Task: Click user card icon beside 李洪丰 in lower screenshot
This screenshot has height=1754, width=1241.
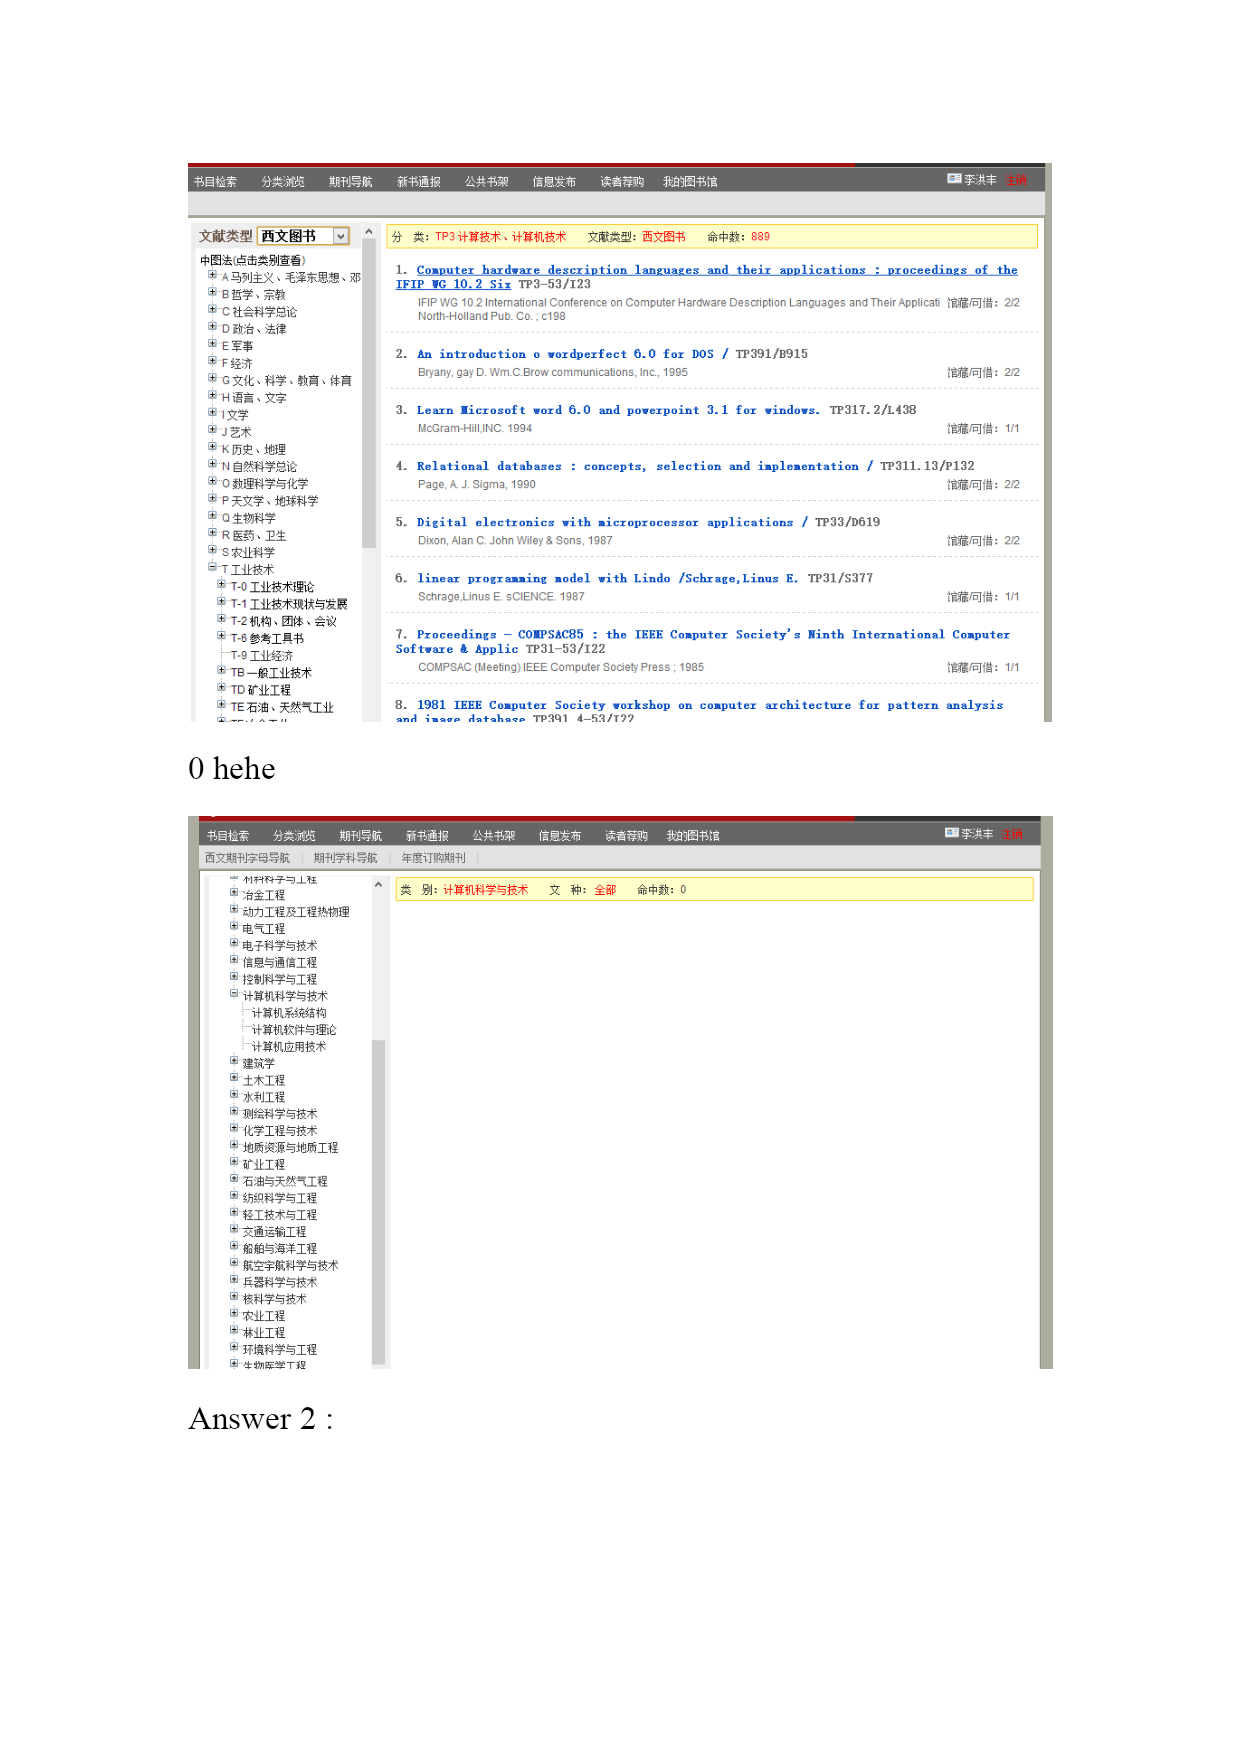Action: [x=952, y=833]
